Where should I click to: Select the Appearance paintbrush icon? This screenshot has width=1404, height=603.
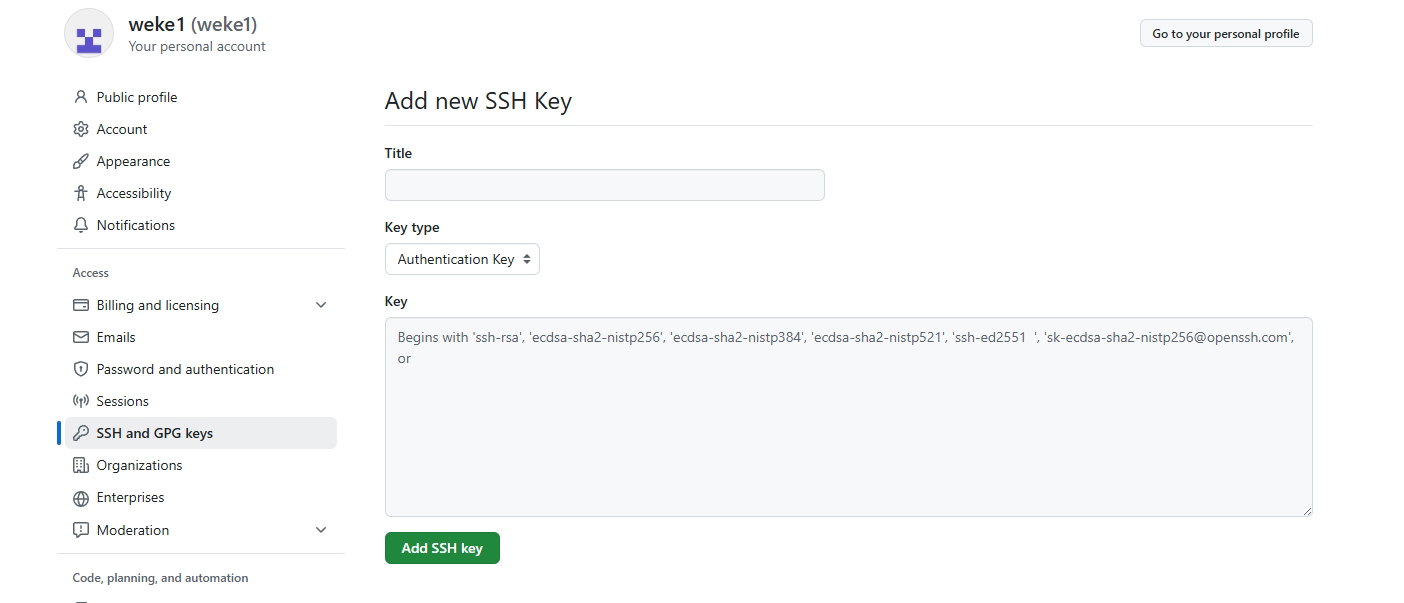[80, 160]
